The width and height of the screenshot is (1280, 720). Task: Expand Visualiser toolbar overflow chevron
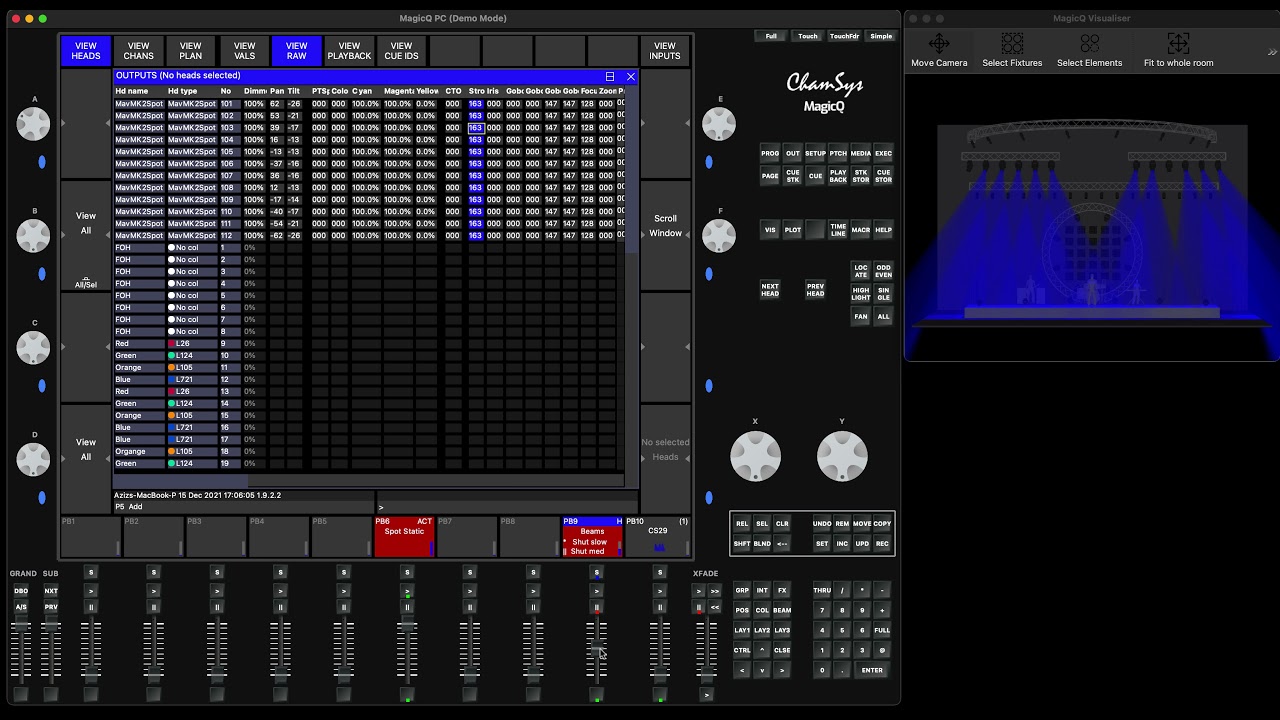[x=1272, y=52]
